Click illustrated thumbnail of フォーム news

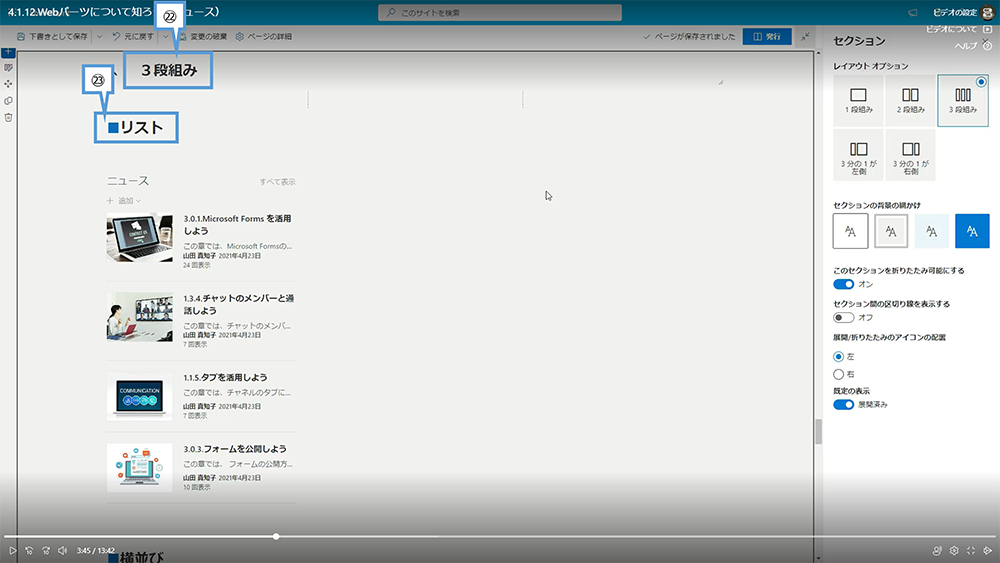[x=140, y=467]
